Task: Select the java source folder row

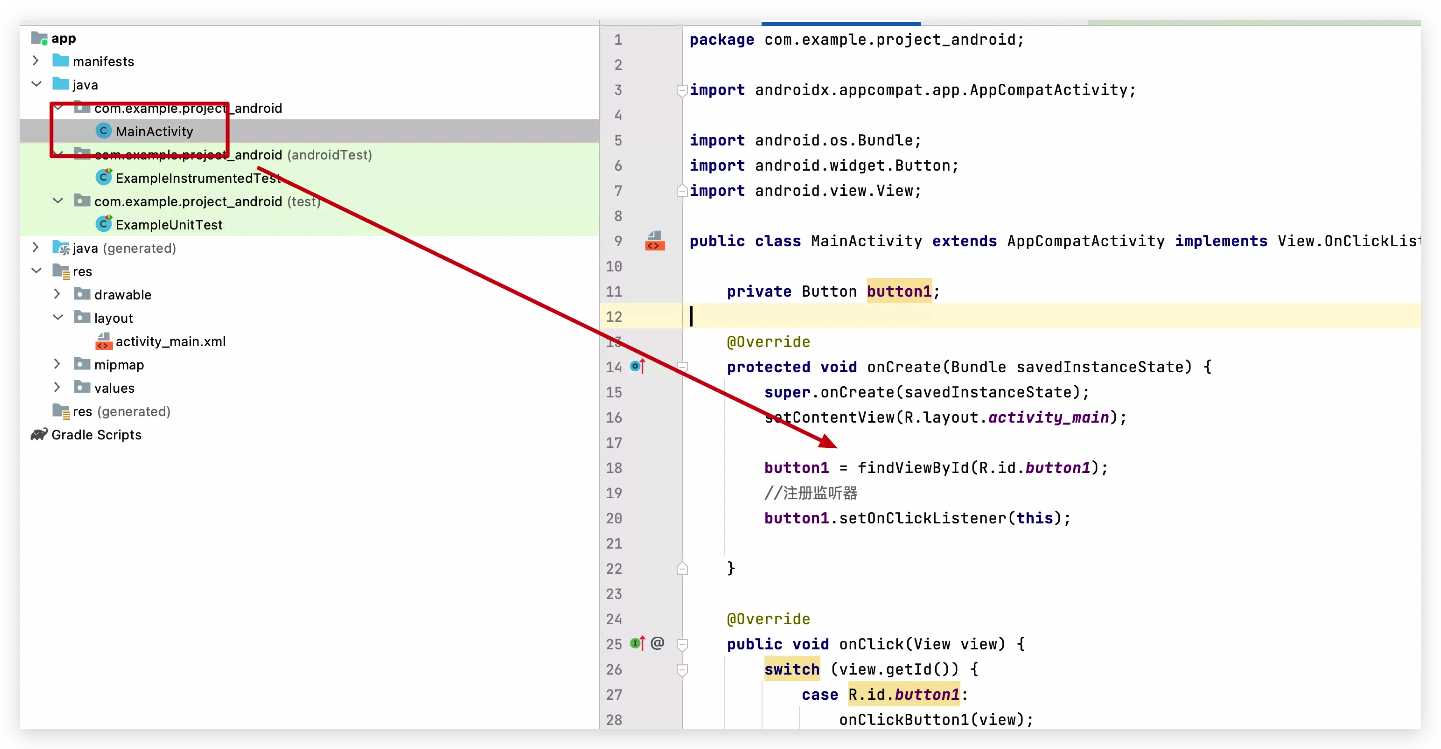Action: click(310, 85)
